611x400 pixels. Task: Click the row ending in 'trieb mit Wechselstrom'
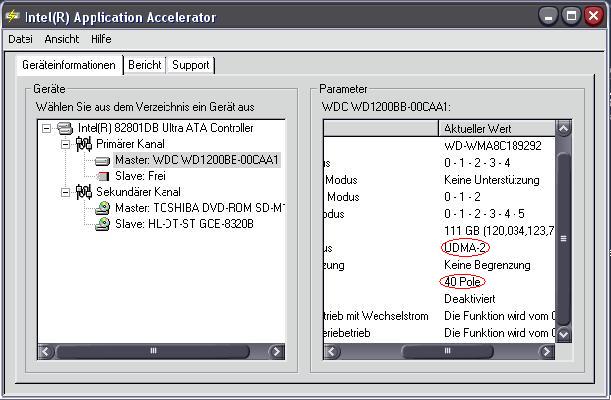(439, 316)
